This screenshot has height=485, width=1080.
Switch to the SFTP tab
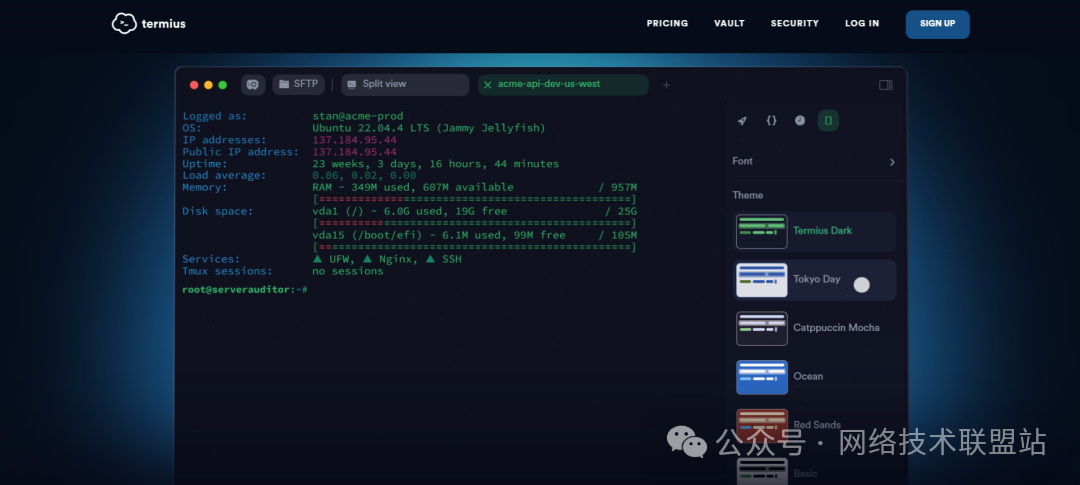pyautogui.click(x=298, y=85)
